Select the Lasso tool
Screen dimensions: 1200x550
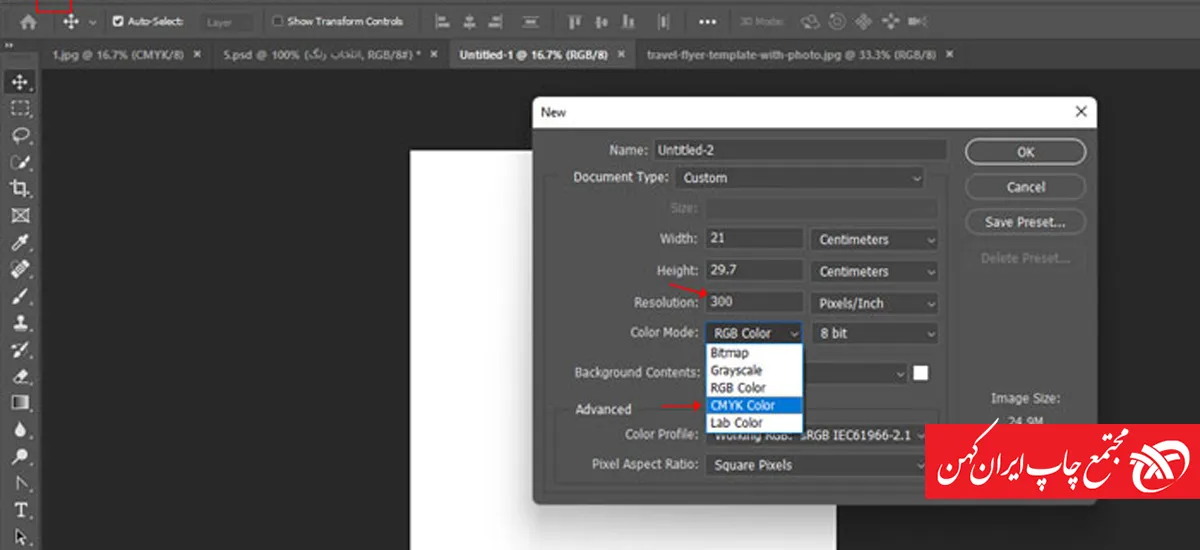20,136
